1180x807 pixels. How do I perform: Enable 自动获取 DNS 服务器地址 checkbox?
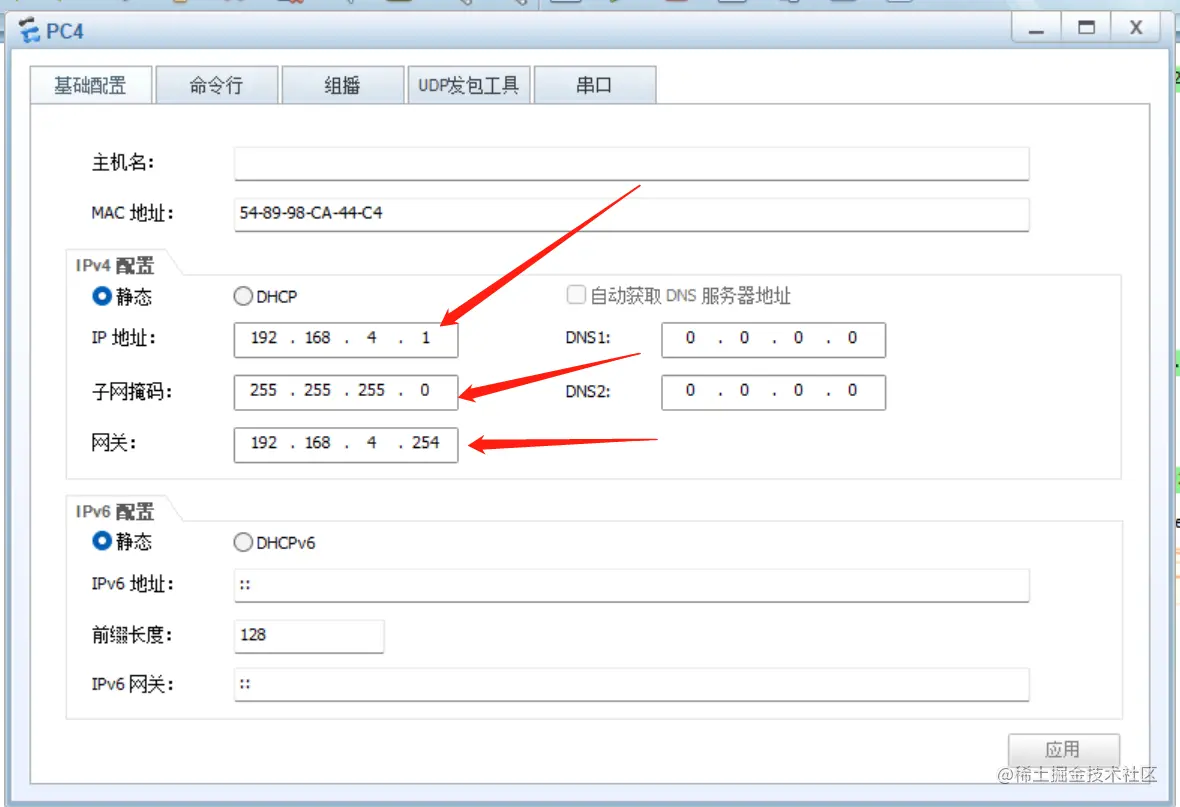576,294
